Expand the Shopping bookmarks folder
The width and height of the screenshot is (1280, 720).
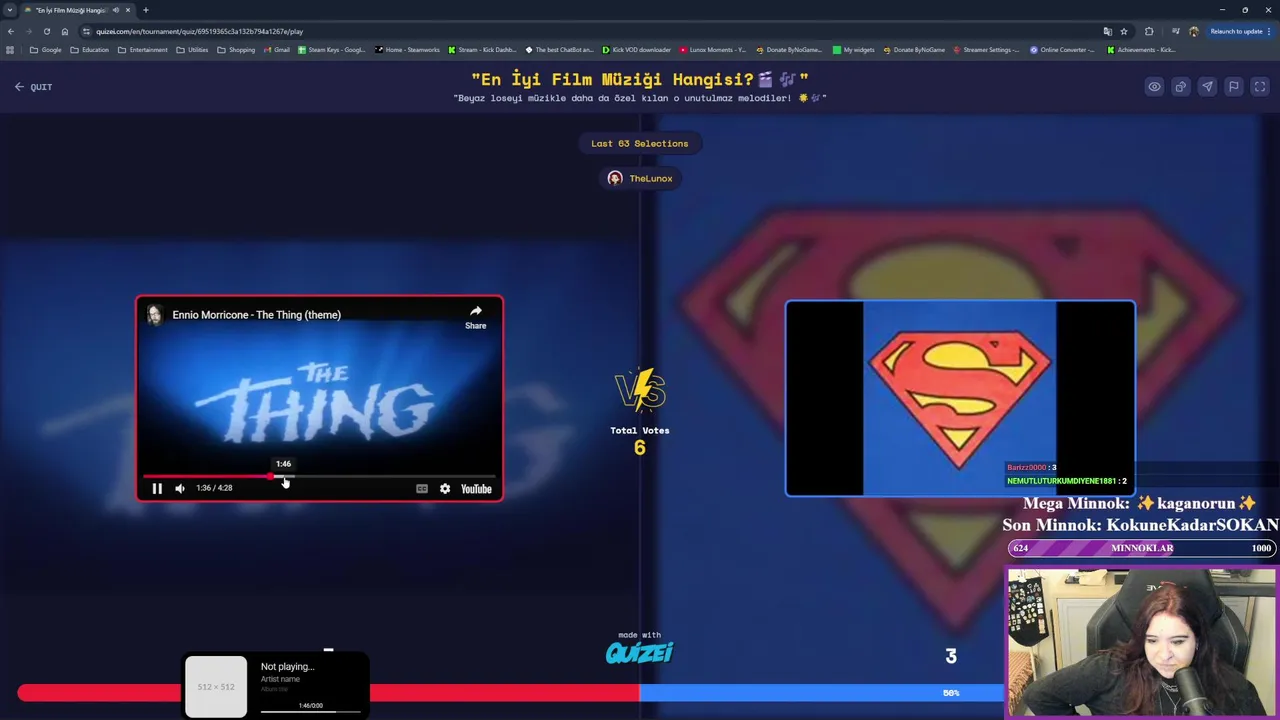pos(236,50)
